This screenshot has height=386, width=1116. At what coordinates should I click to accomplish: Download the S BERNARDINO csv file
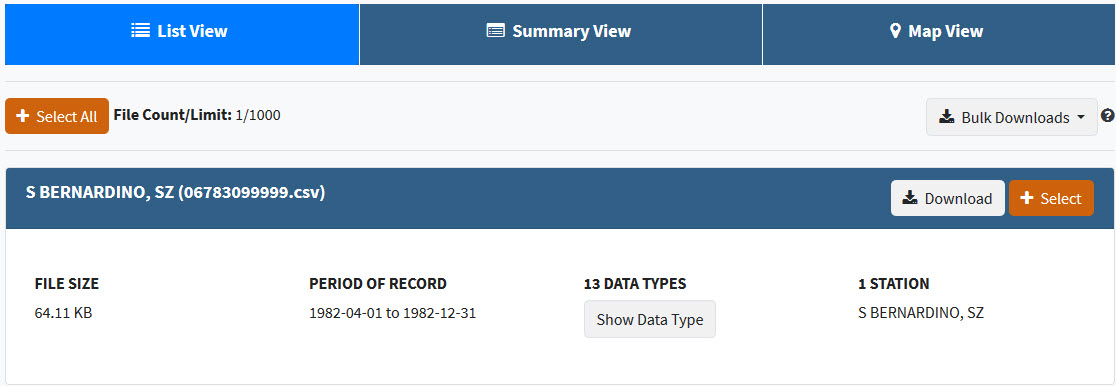947,198
